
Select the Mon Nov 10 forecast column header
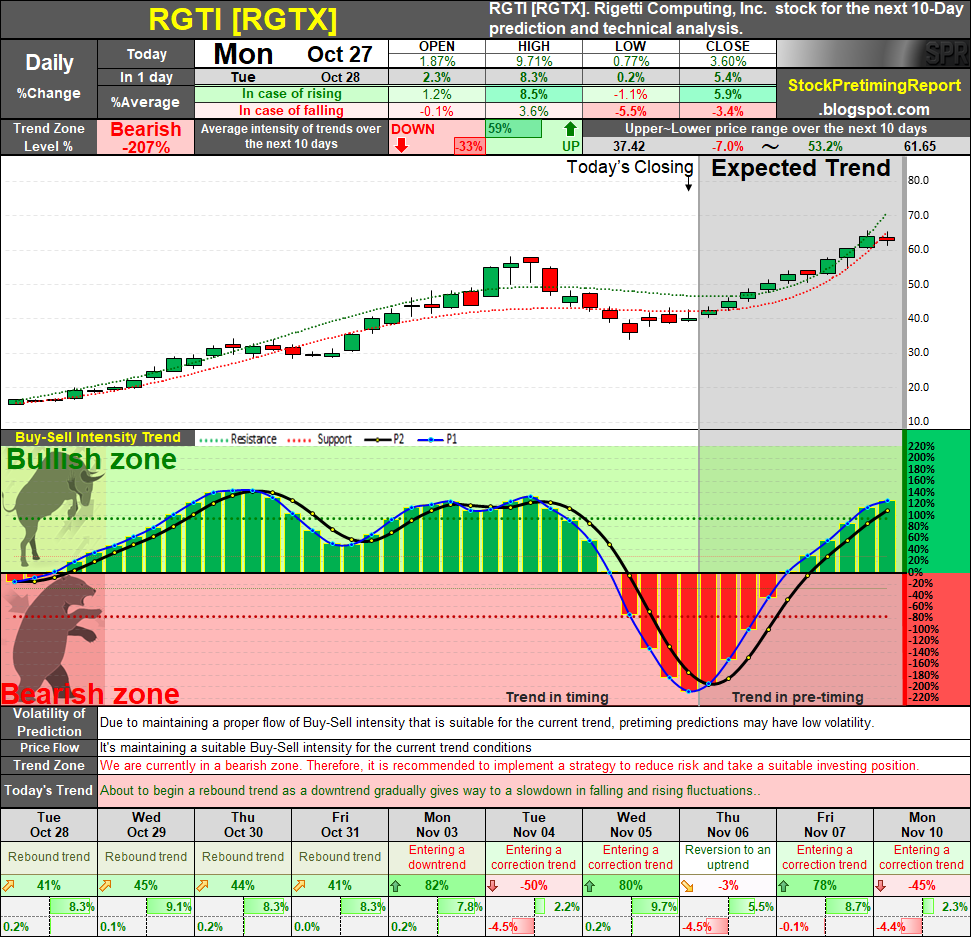click(x=921, y=825)
